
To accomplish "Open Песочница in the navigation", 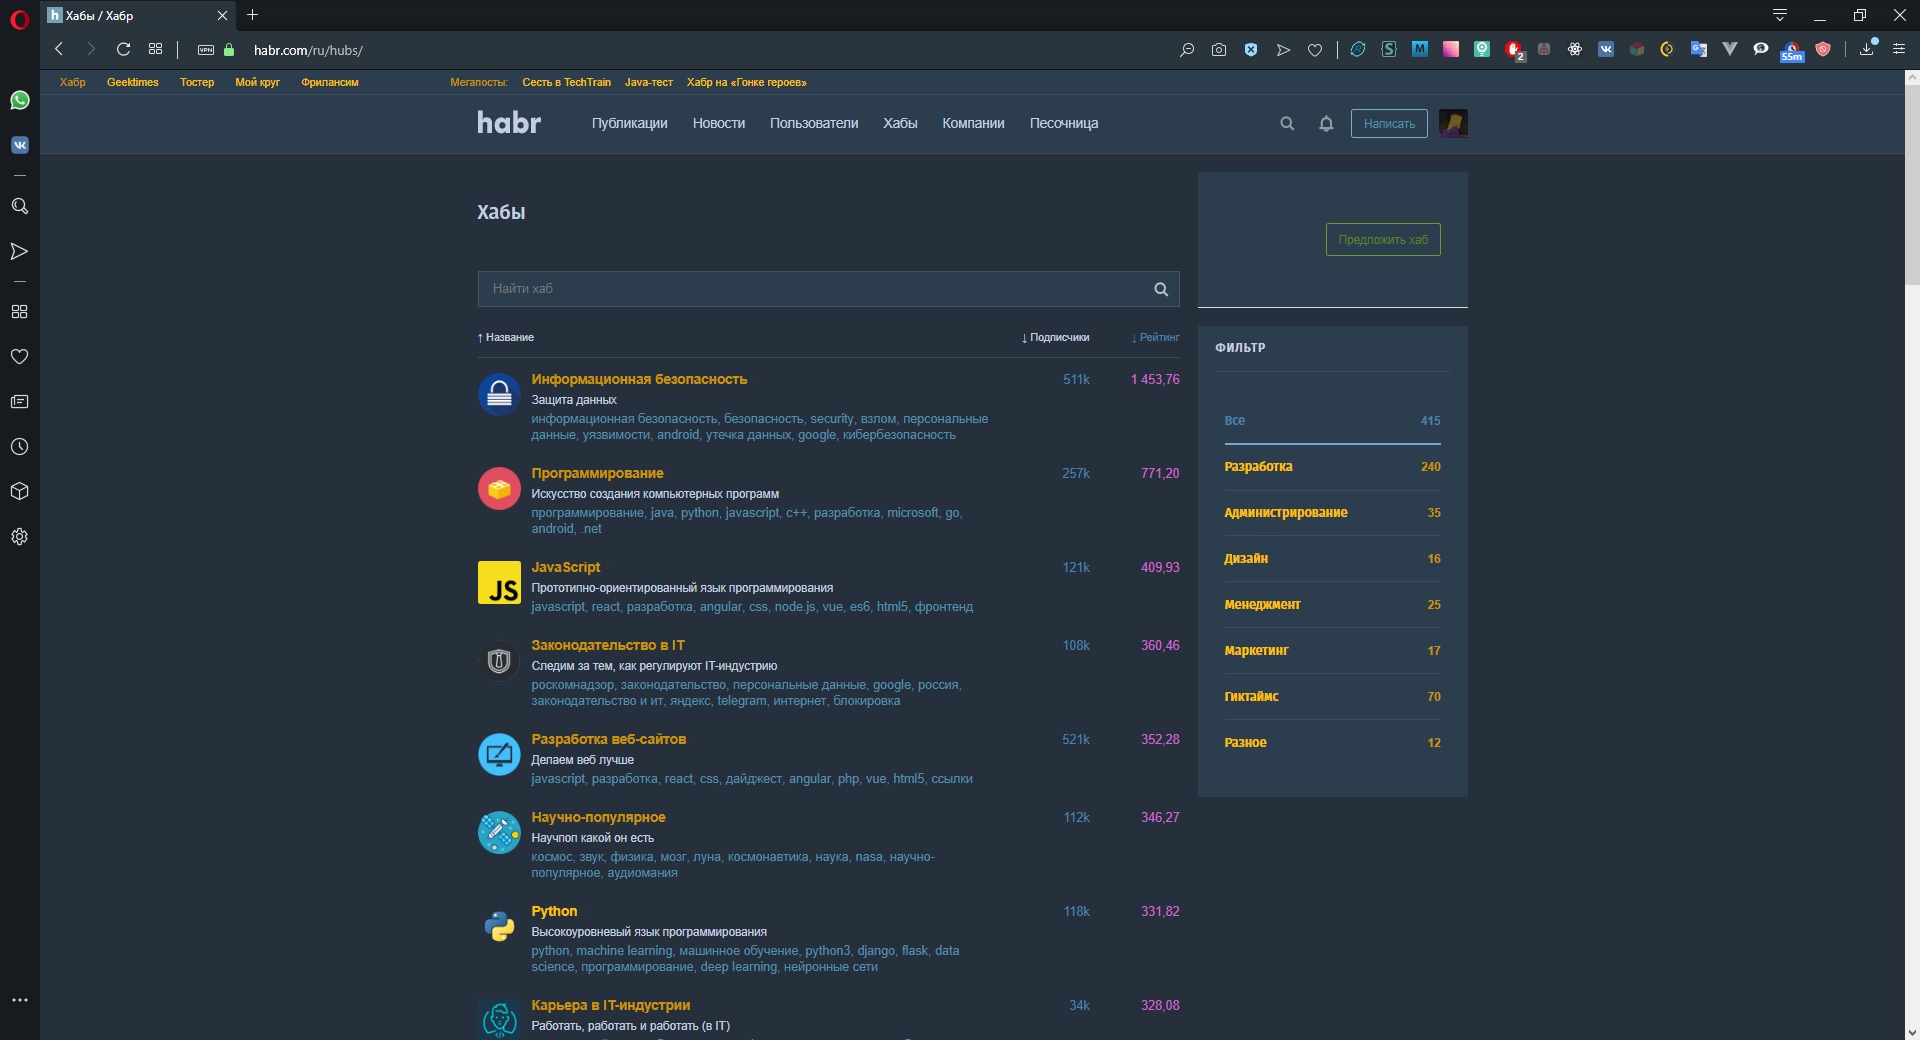I will pyautogui.click(x=1064, y=123).
